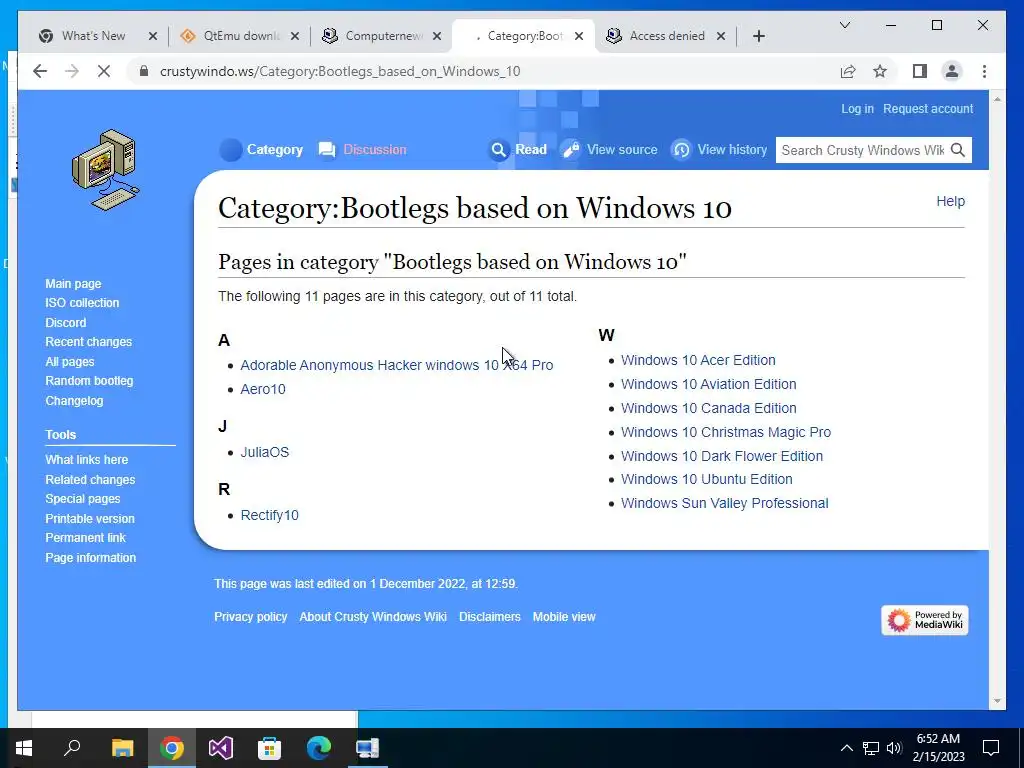Open What links here
This screenshot has width=1024, height=768.
86,460
